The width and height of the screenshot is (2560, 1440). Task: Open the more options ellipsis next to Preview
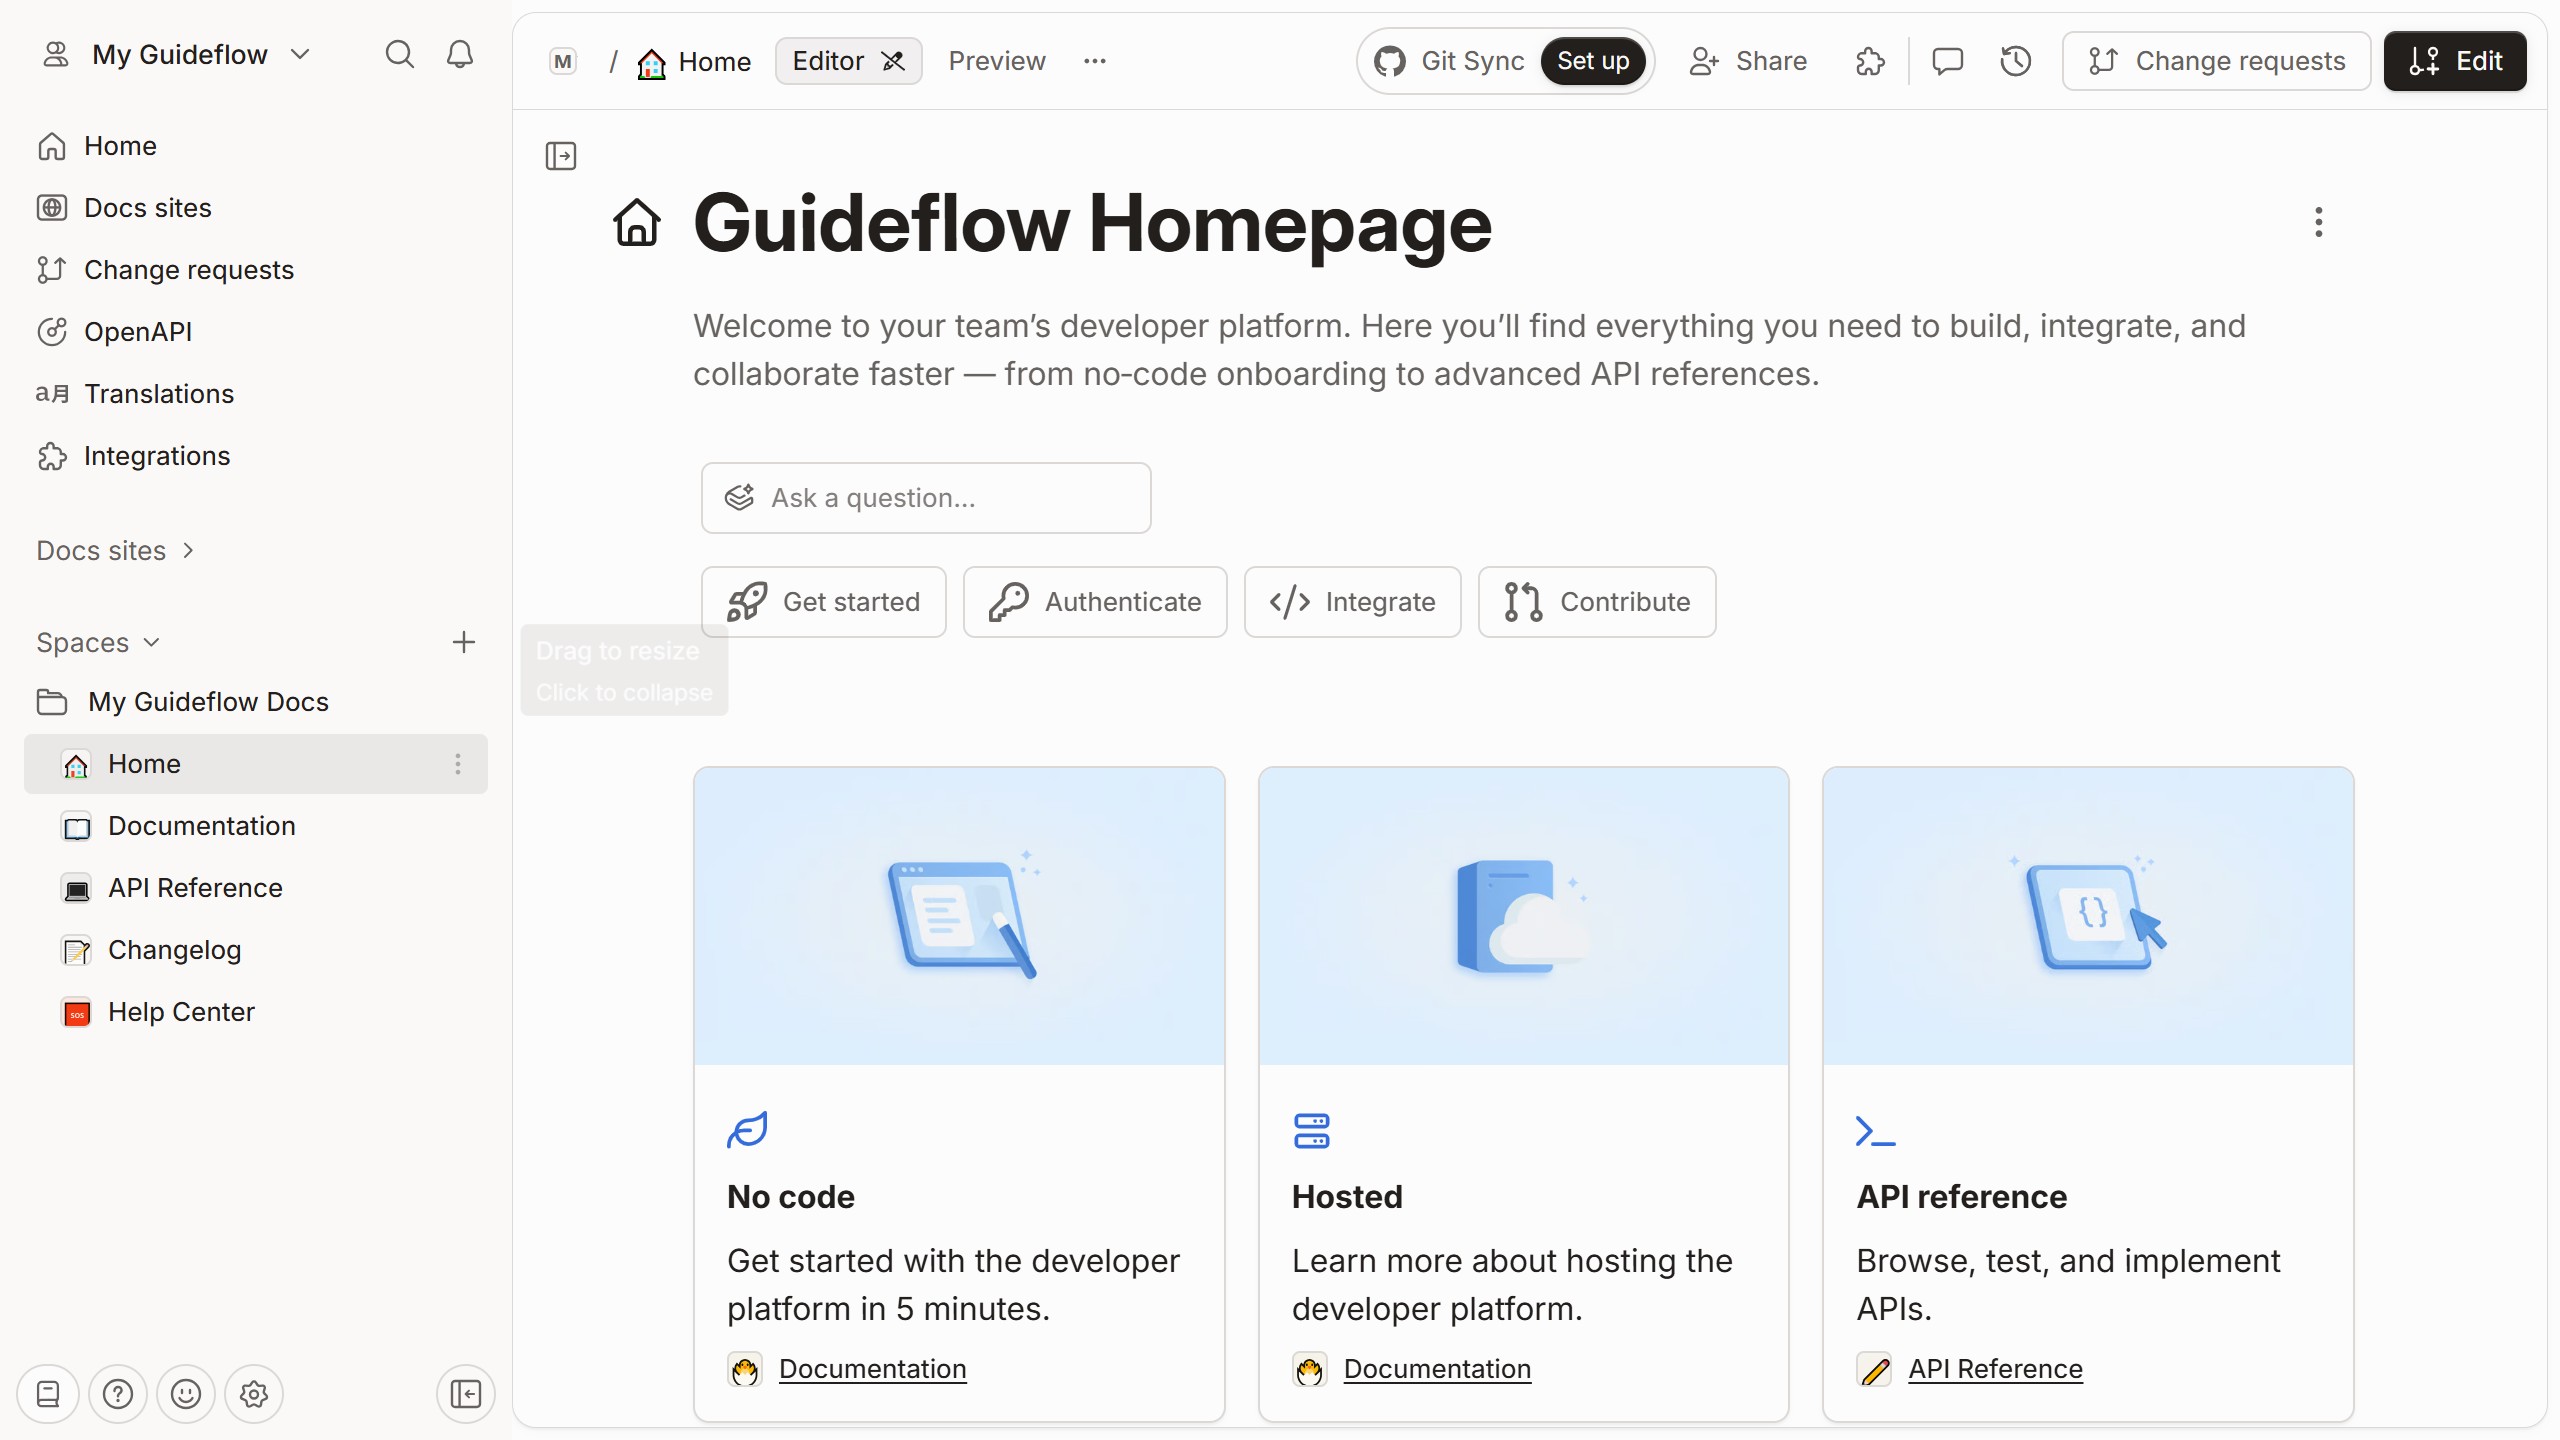tap(1095, 61)
